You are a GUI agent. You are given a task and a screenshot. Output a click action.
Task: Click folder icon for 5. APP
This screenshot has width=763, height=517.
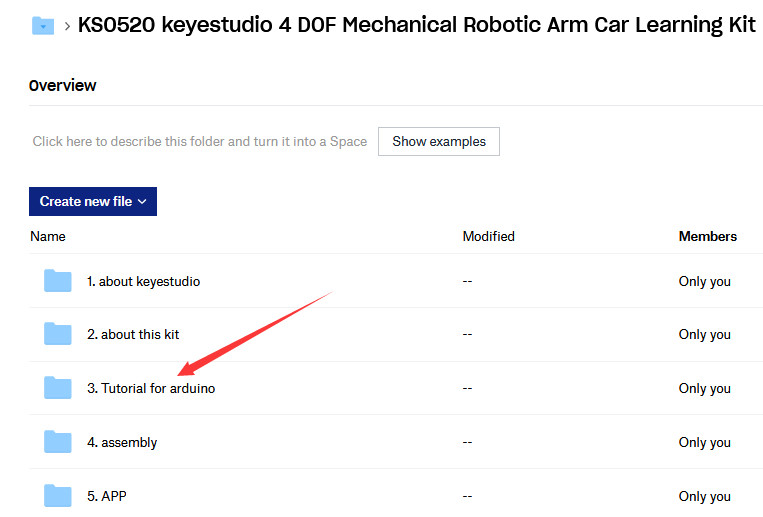[58, 496]
